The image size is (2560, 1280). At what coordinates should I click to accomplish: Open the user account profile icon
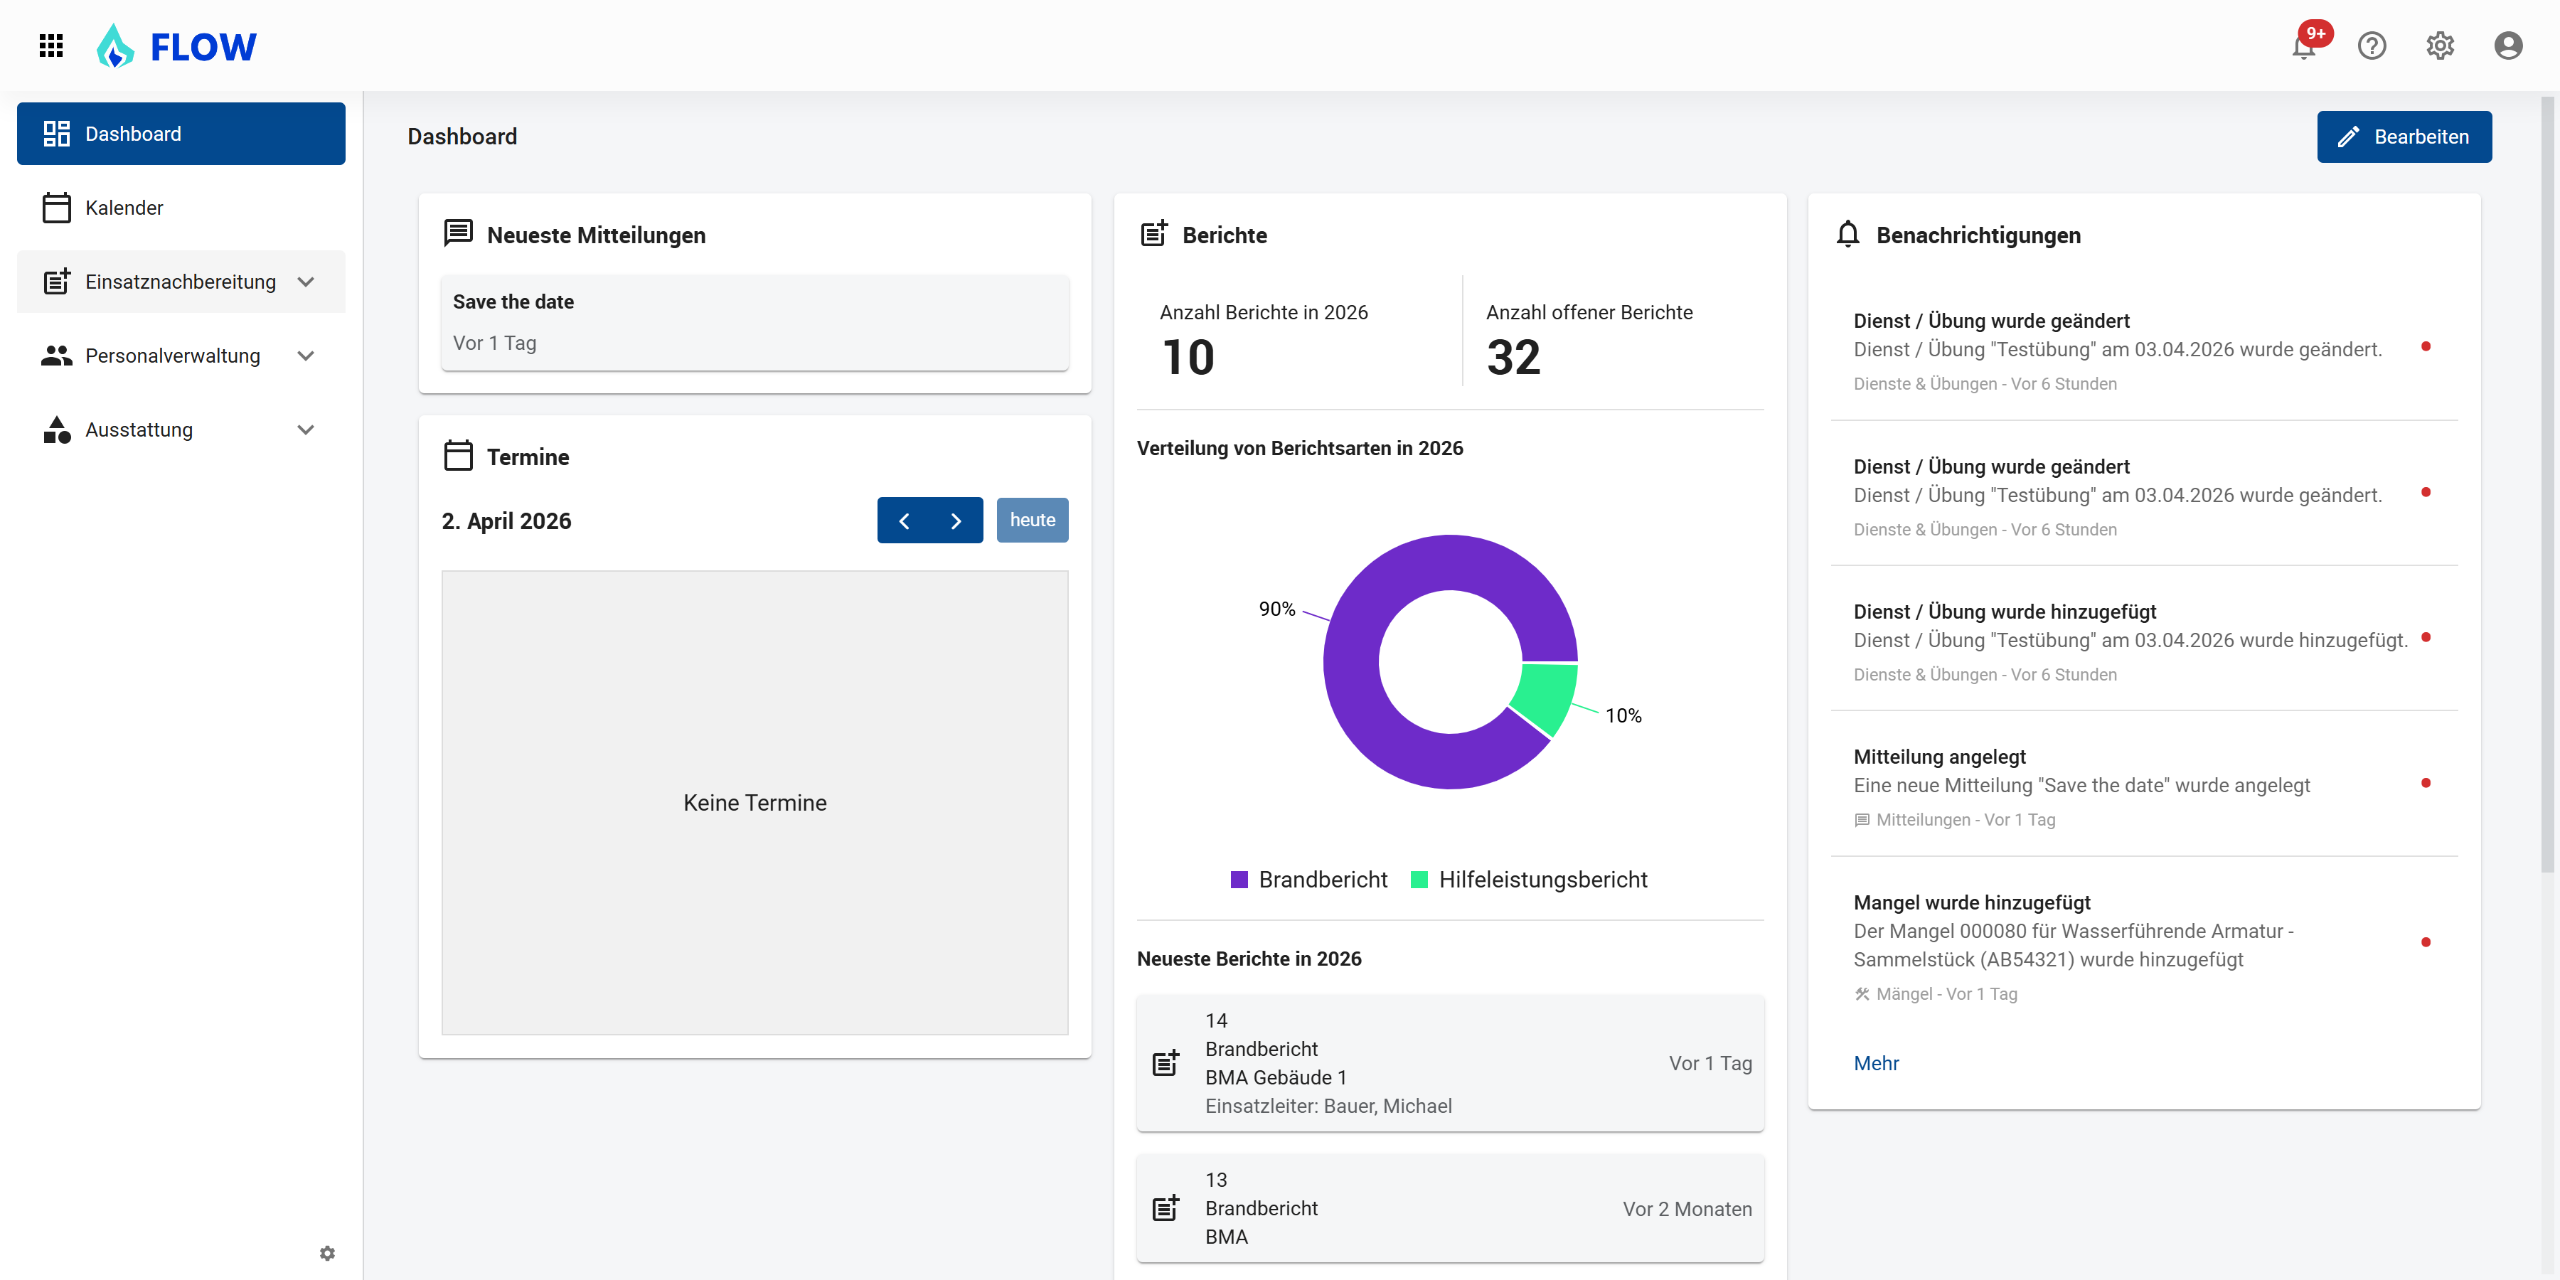(x=2508, y=46)
